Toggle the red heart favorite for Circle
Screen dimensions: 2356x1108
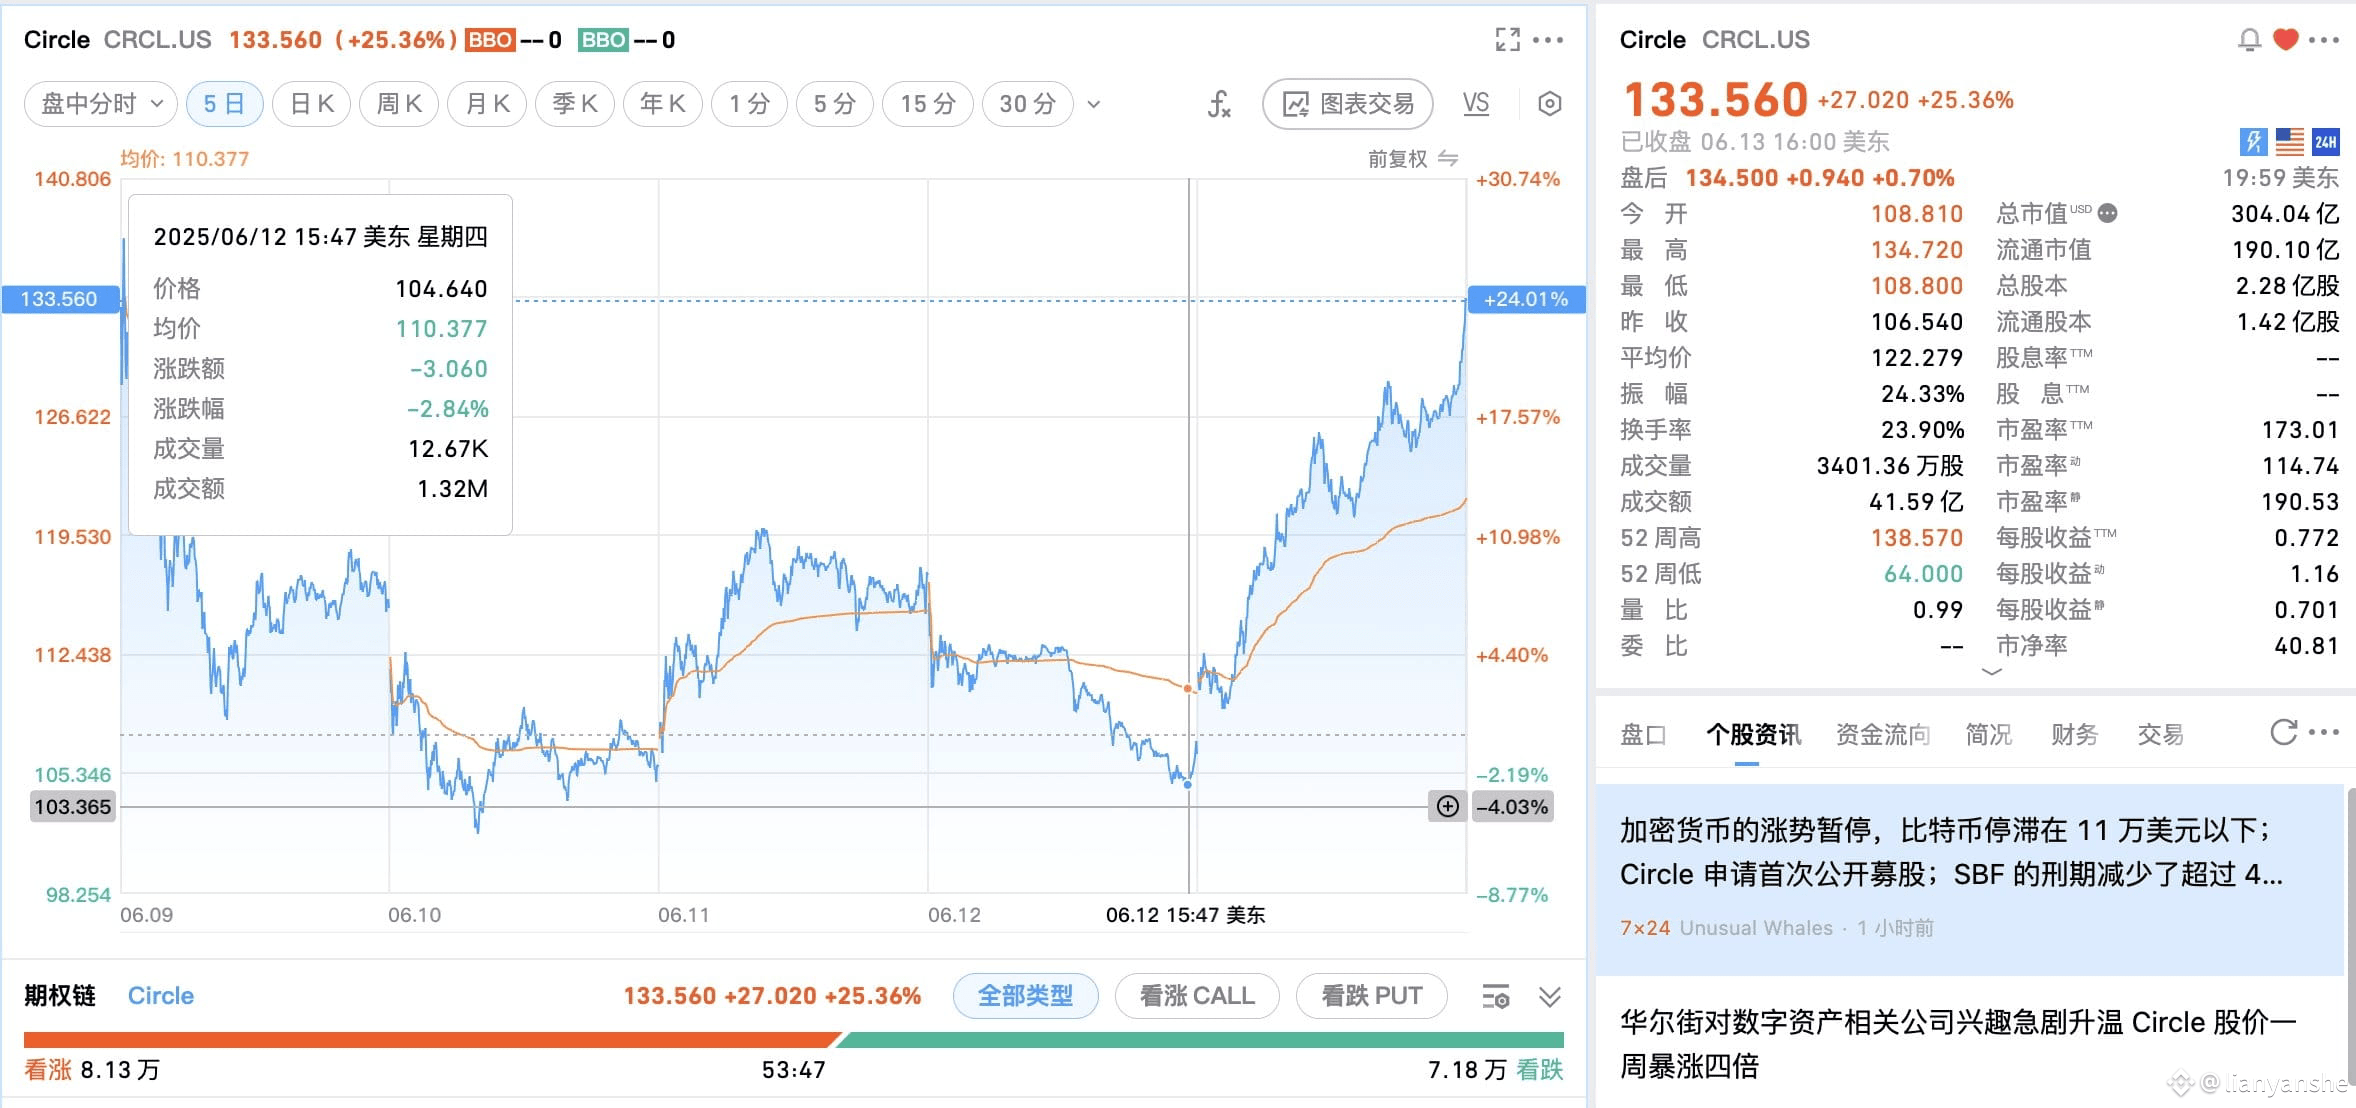click(2286, 40)
